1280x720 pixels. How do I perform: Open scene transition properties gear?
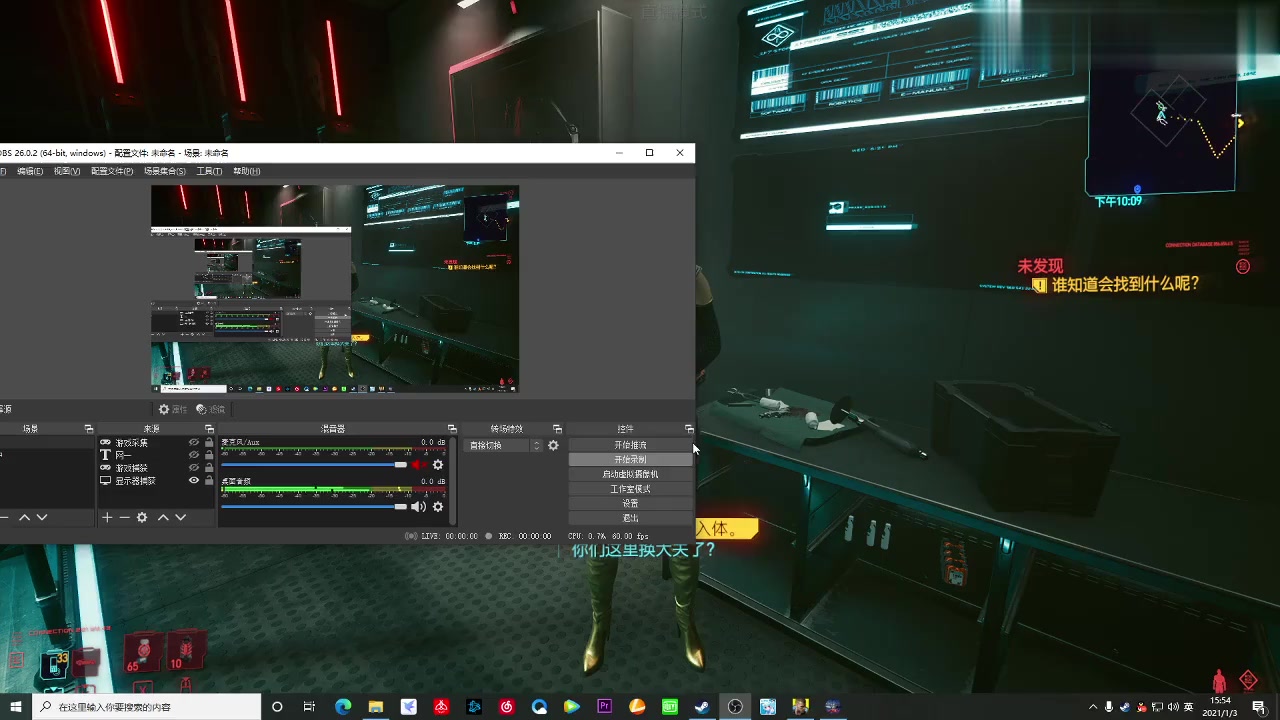tap(553, 445)
